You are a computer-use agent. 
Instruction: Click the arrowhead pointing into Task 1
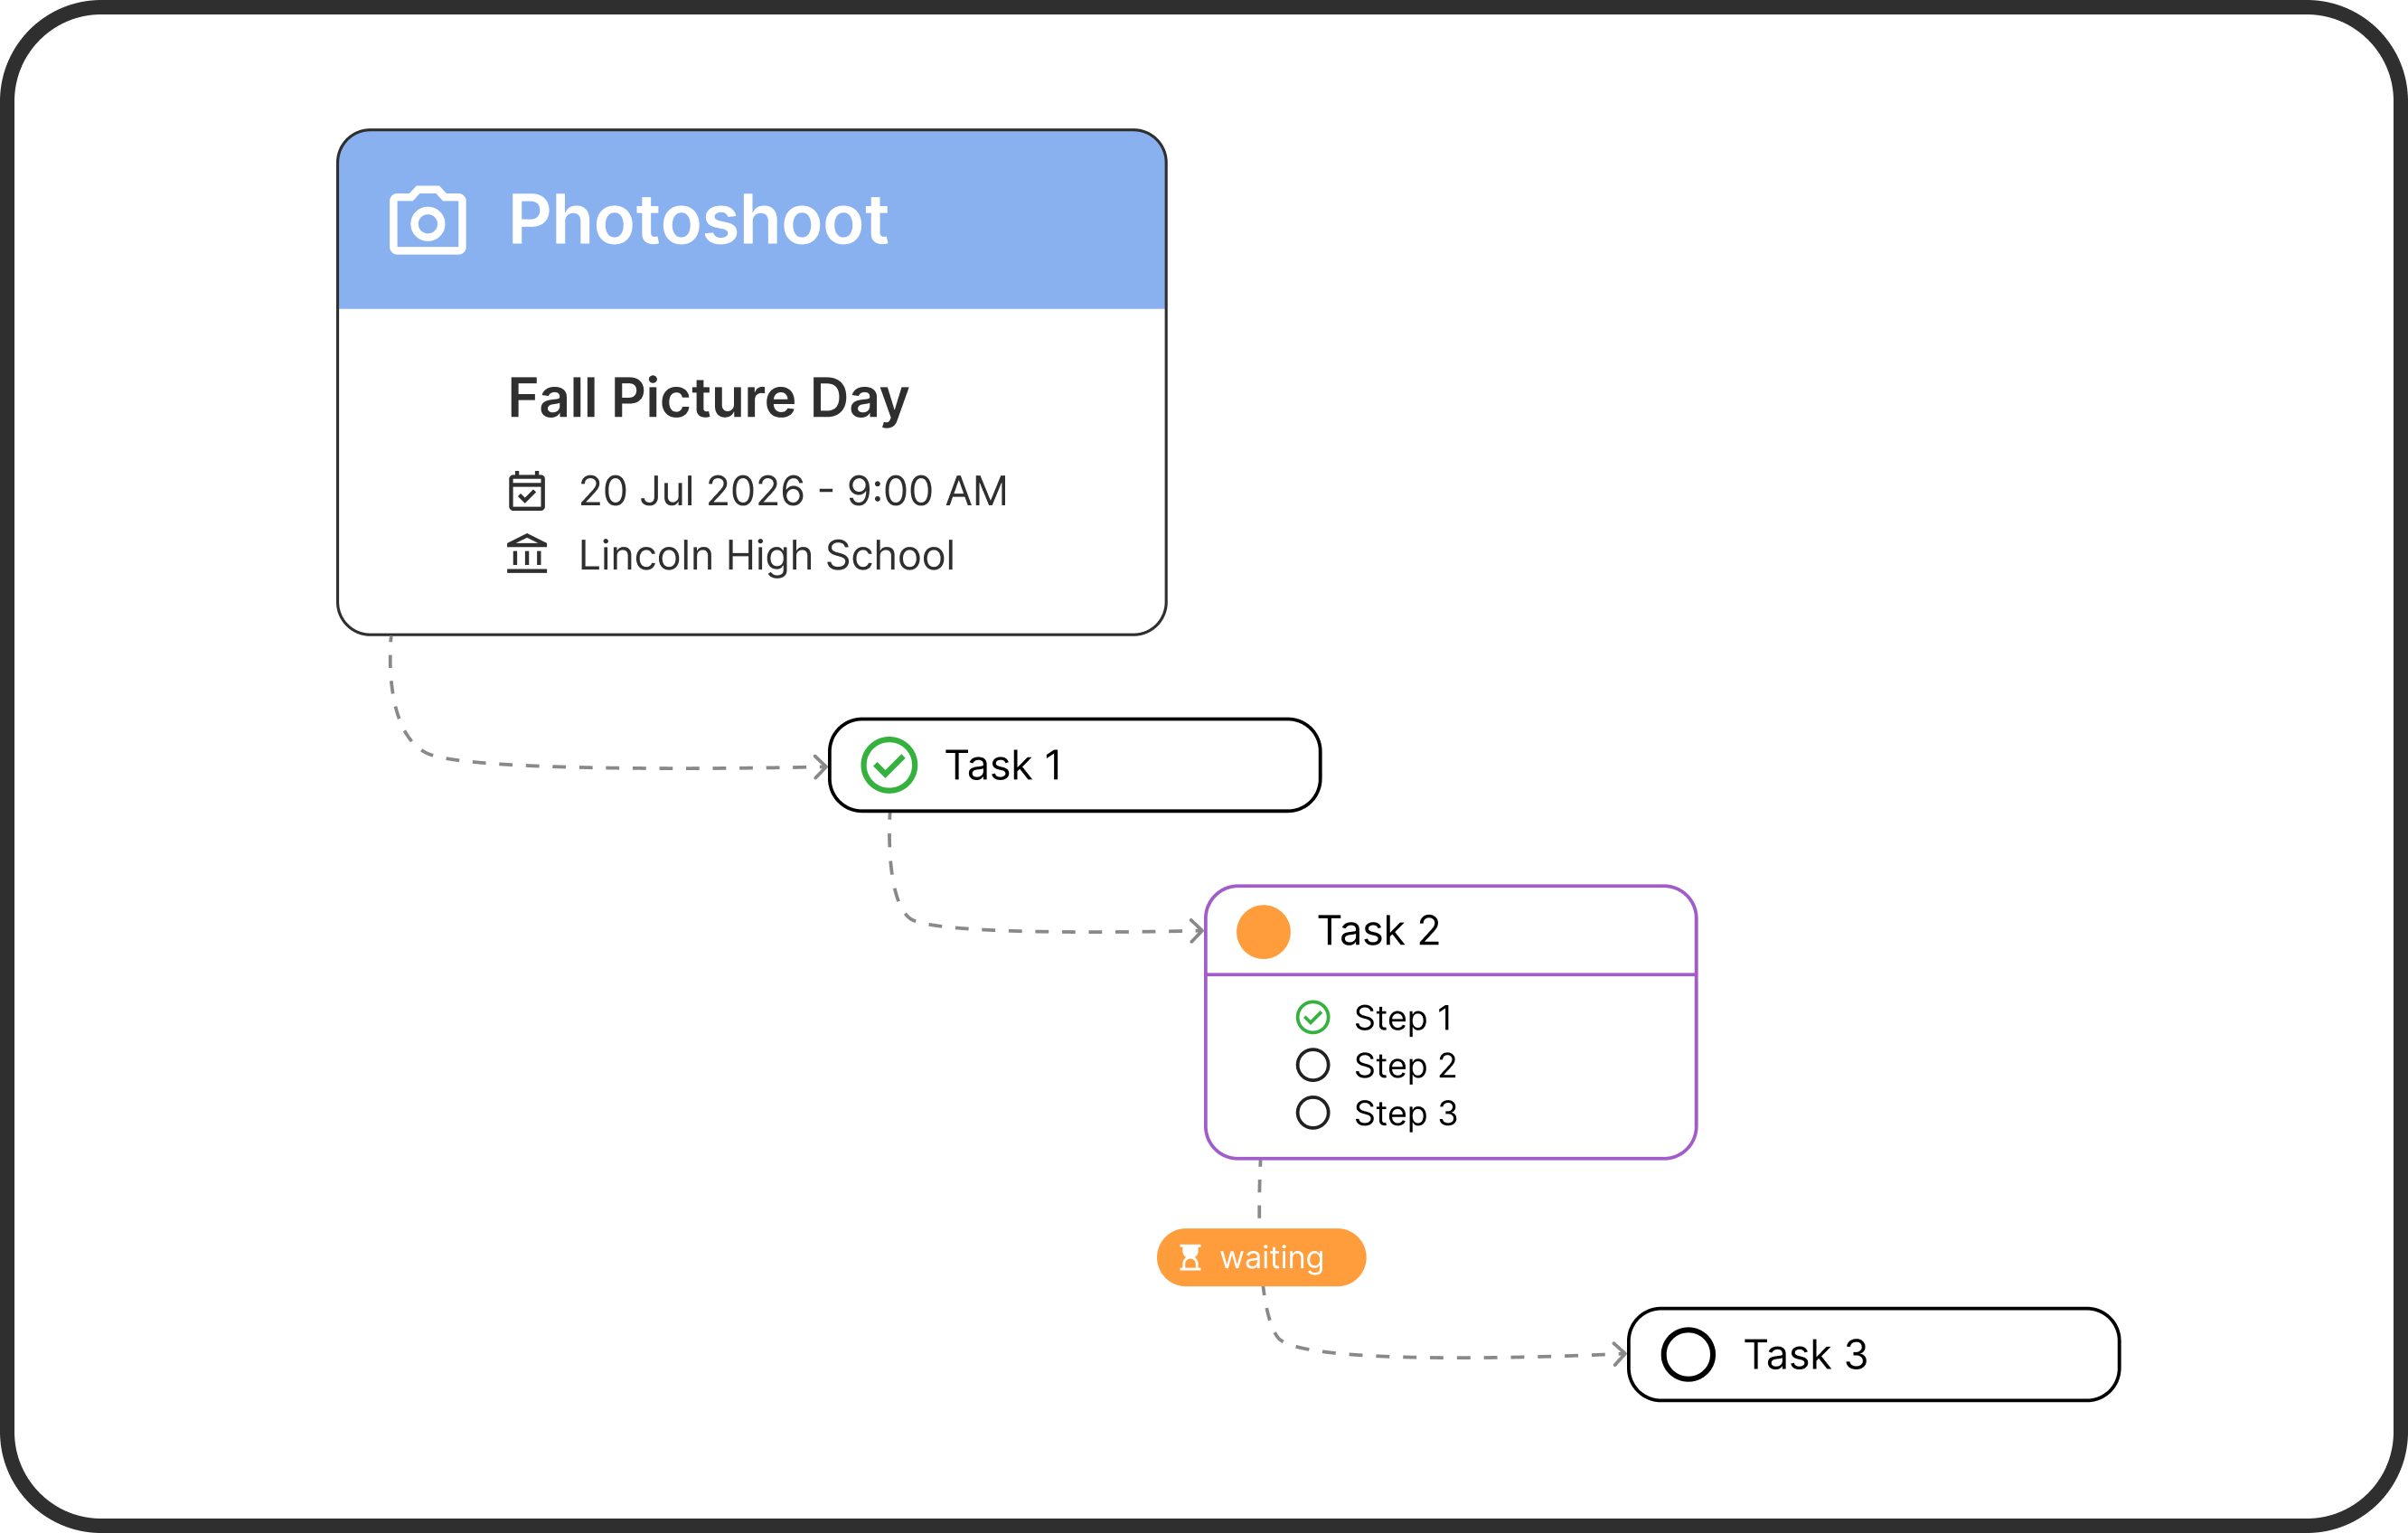pyautogui.click(x=821, y=767)
